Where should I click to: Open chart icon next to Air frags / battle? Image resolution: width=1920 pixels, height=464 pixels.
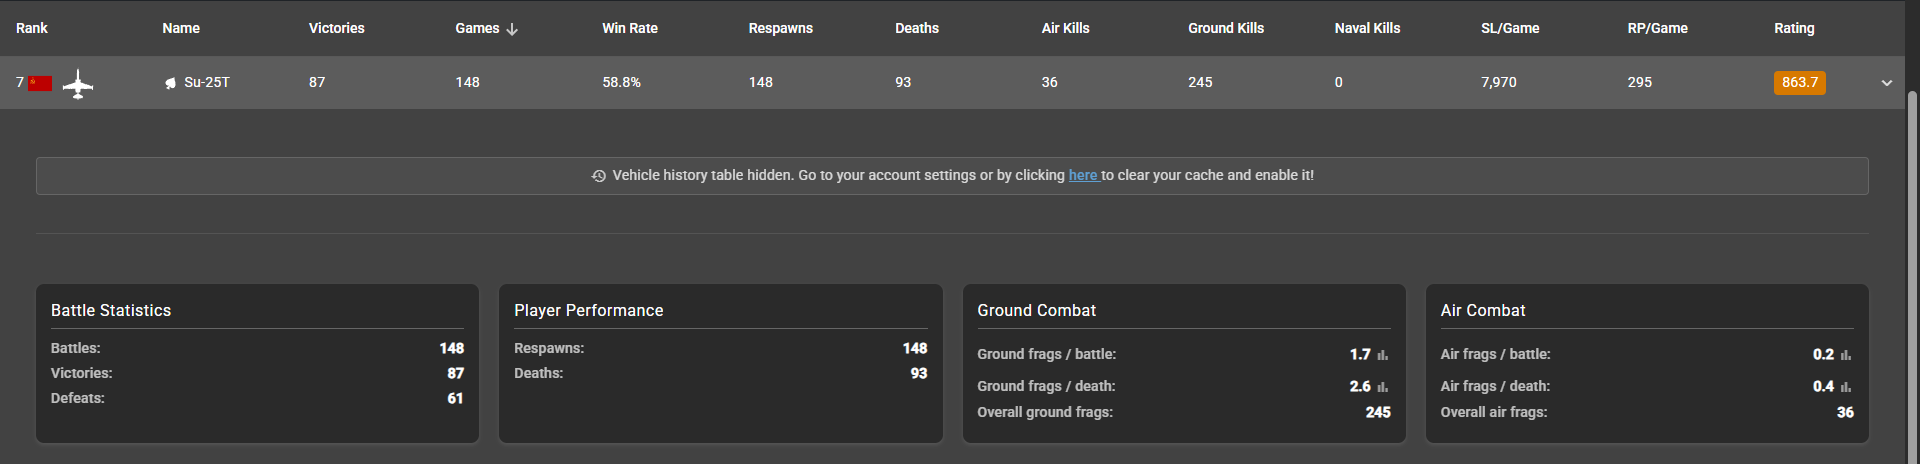tap(1846, 355)
